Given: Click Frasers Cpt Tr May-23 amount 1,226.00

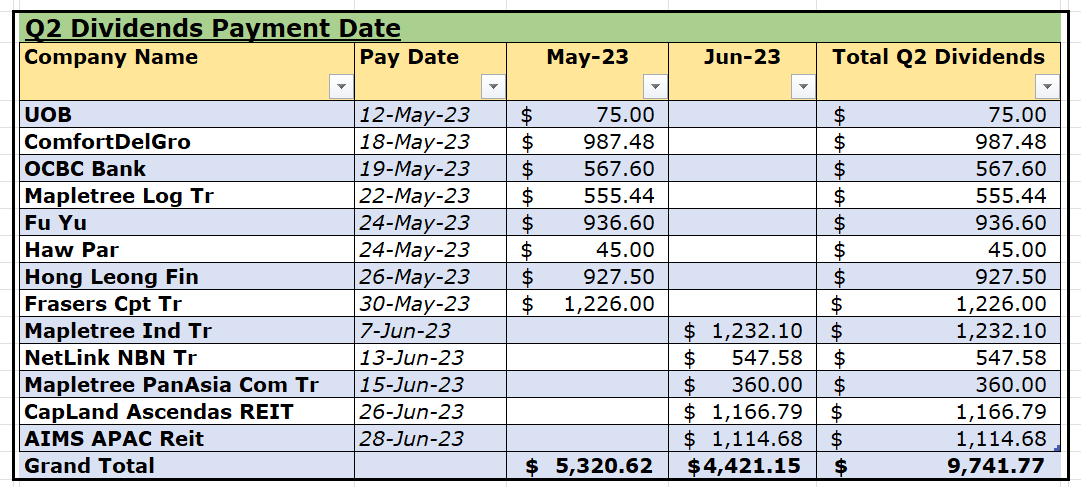Looking at the screenshot, I should (x=587, y=304).
